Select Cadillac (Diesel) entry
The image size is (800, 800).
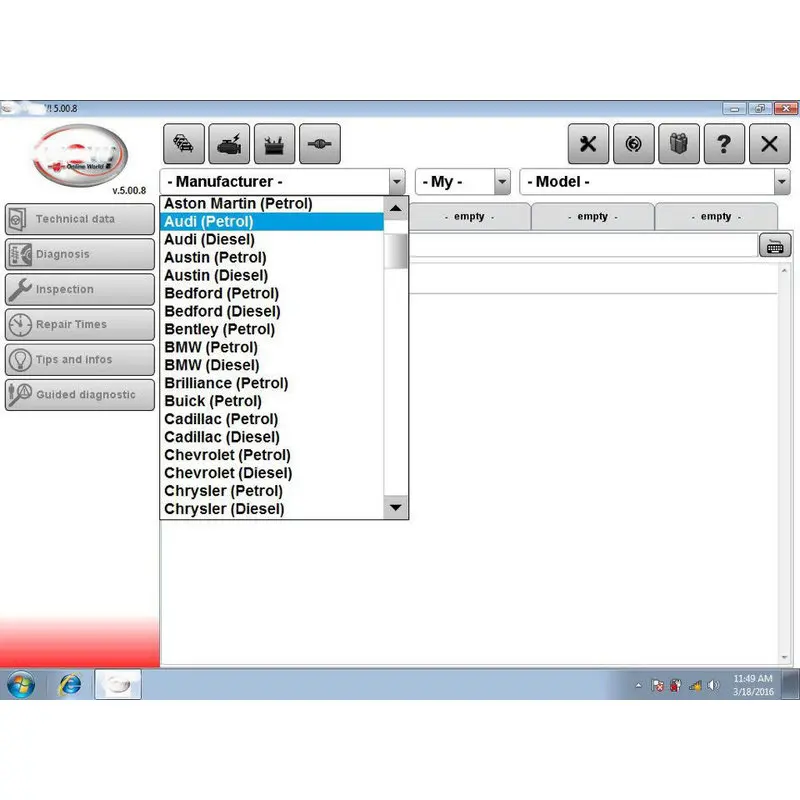pos(272,437)
